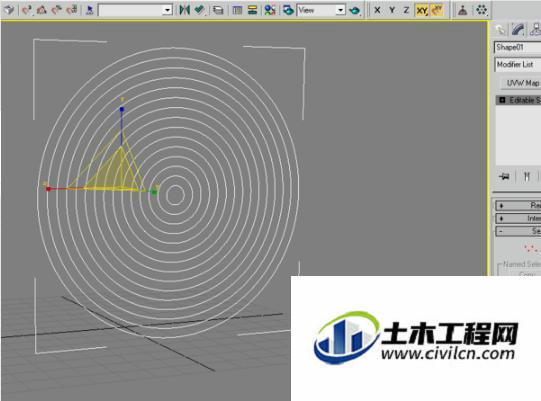Toggle 3D Snaps in the toolbar
Viewport: 541px width, 401px height.
coord(27,10)
